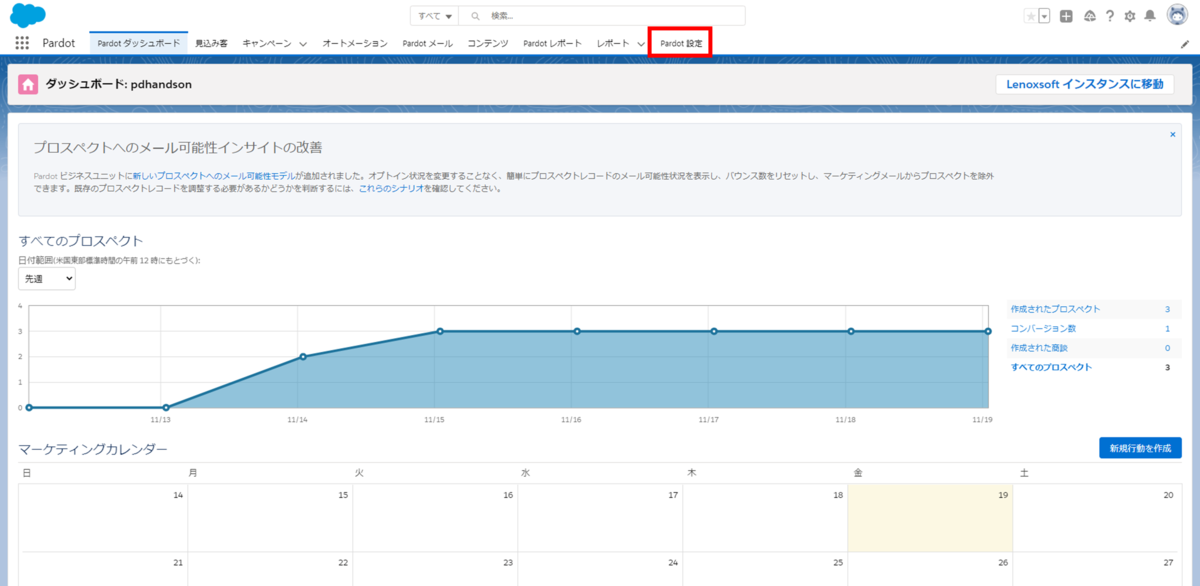
Task: Open the favorites list dropdown arrow
Action: (1044, 16)
